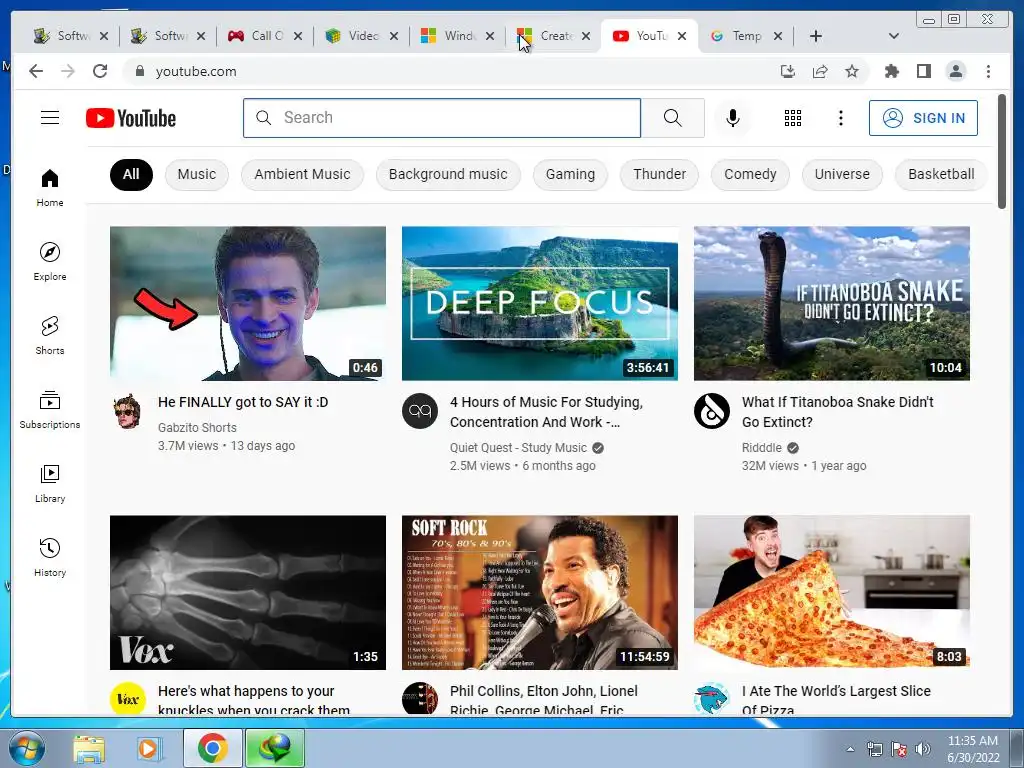1024x768 pixels.
Task: Toggle the Chrome side panel
Action: [x=923, y=71]
